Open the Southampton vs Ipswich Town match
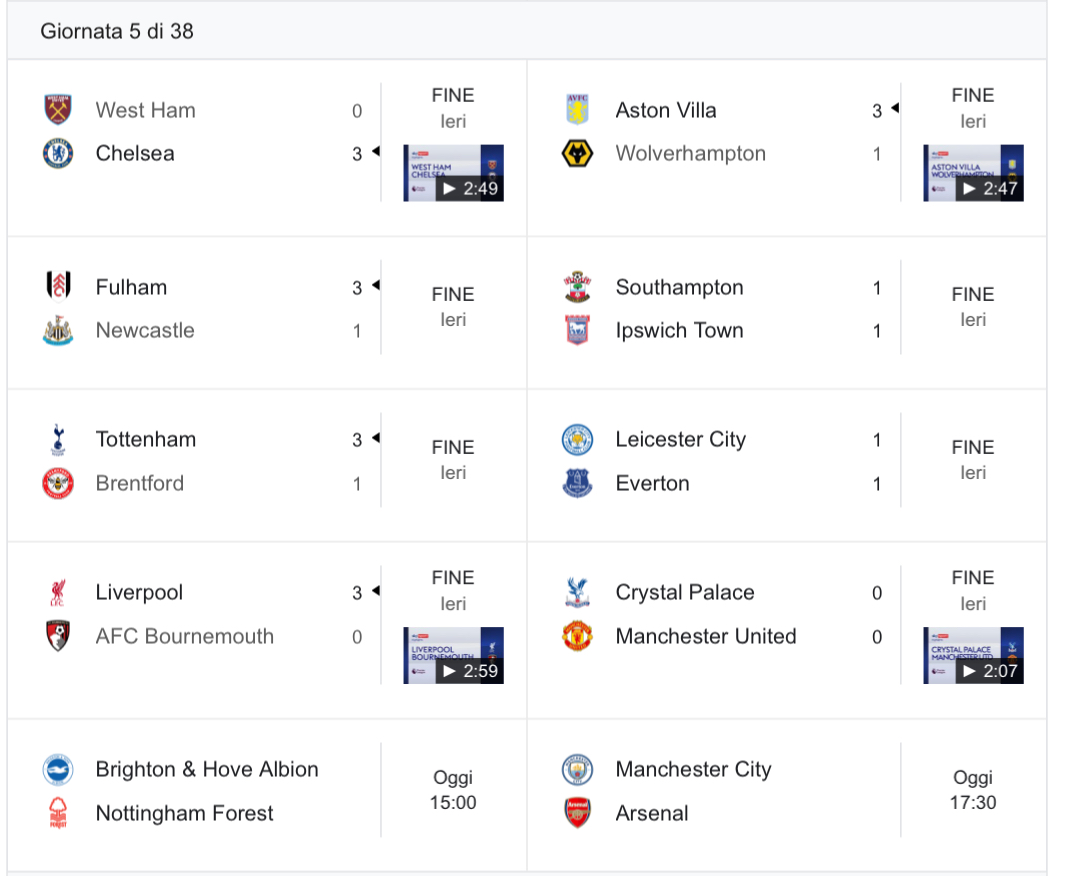 (787, 313)
